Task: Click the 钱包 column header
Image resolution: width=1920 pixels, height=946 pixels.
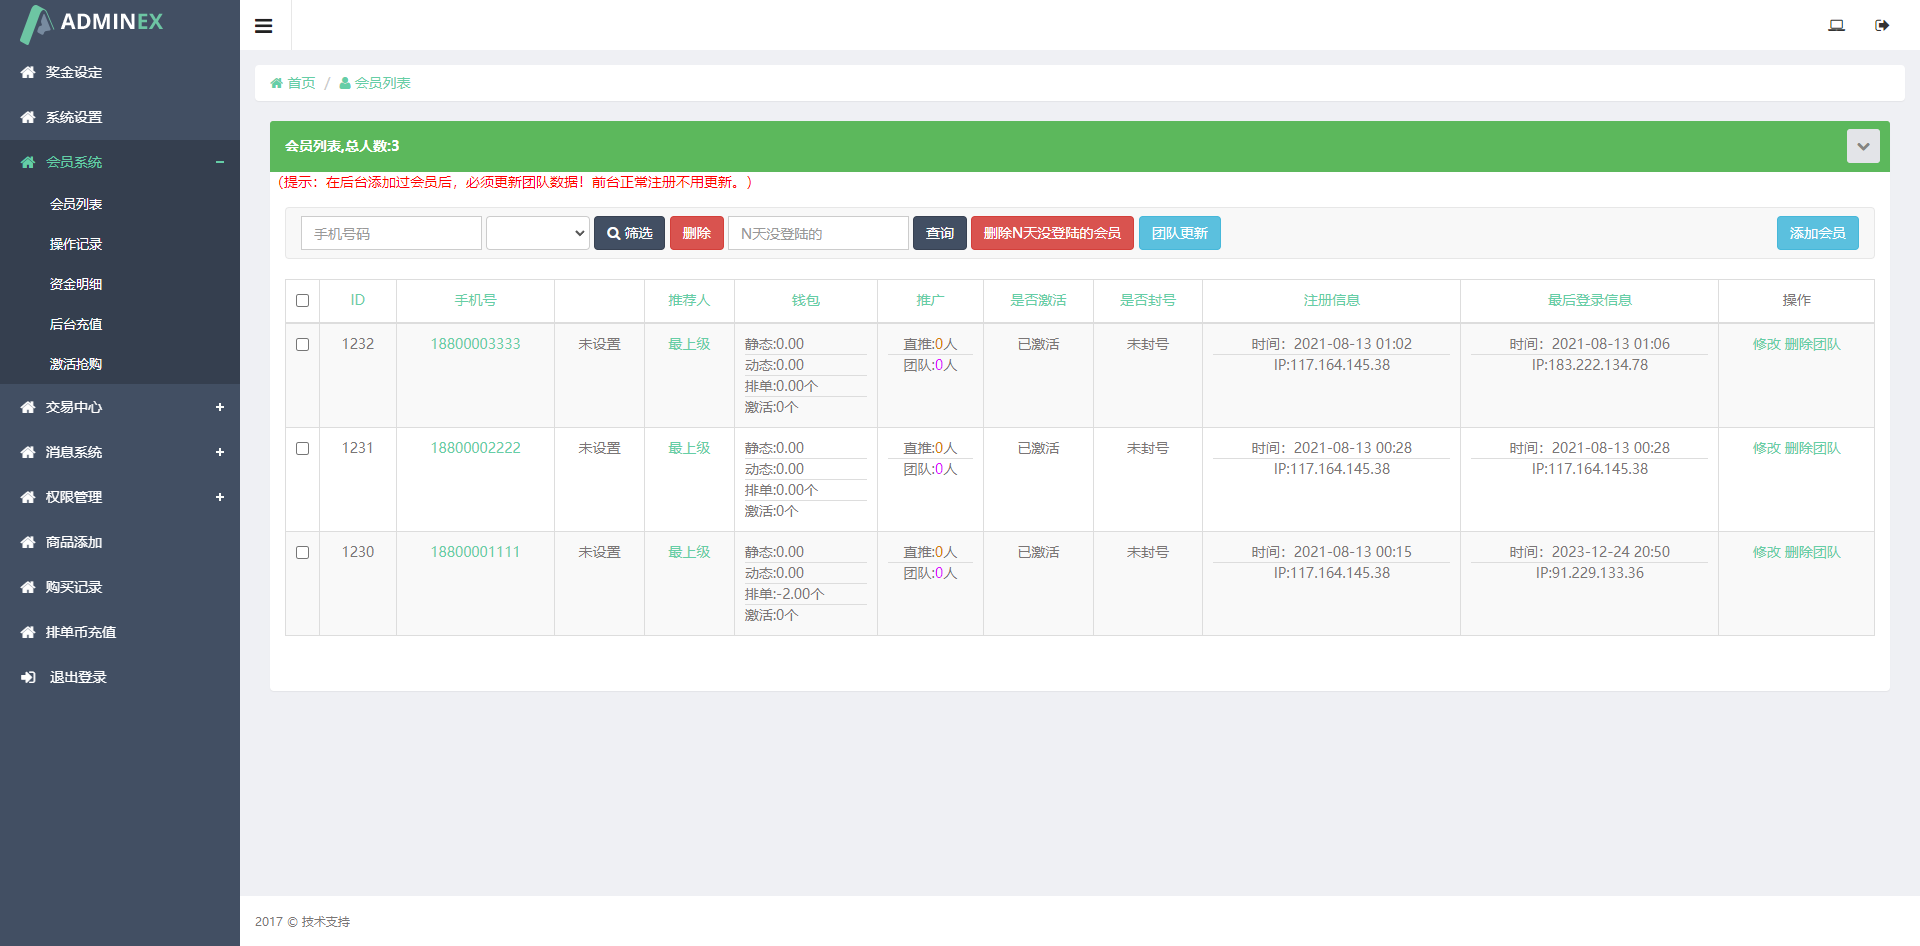Action: point(805,300)
